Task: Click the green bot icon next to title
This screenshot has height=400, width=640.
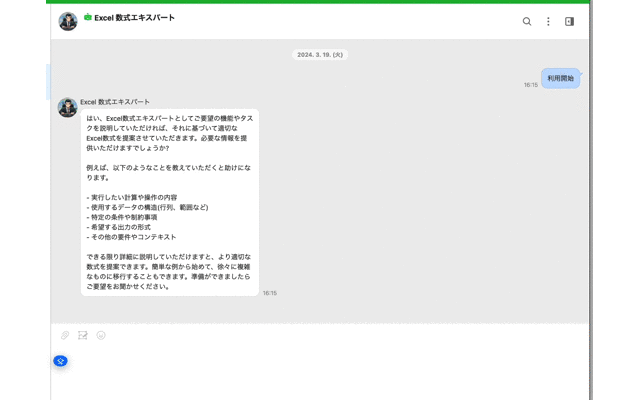Action: tap(88, 17)
